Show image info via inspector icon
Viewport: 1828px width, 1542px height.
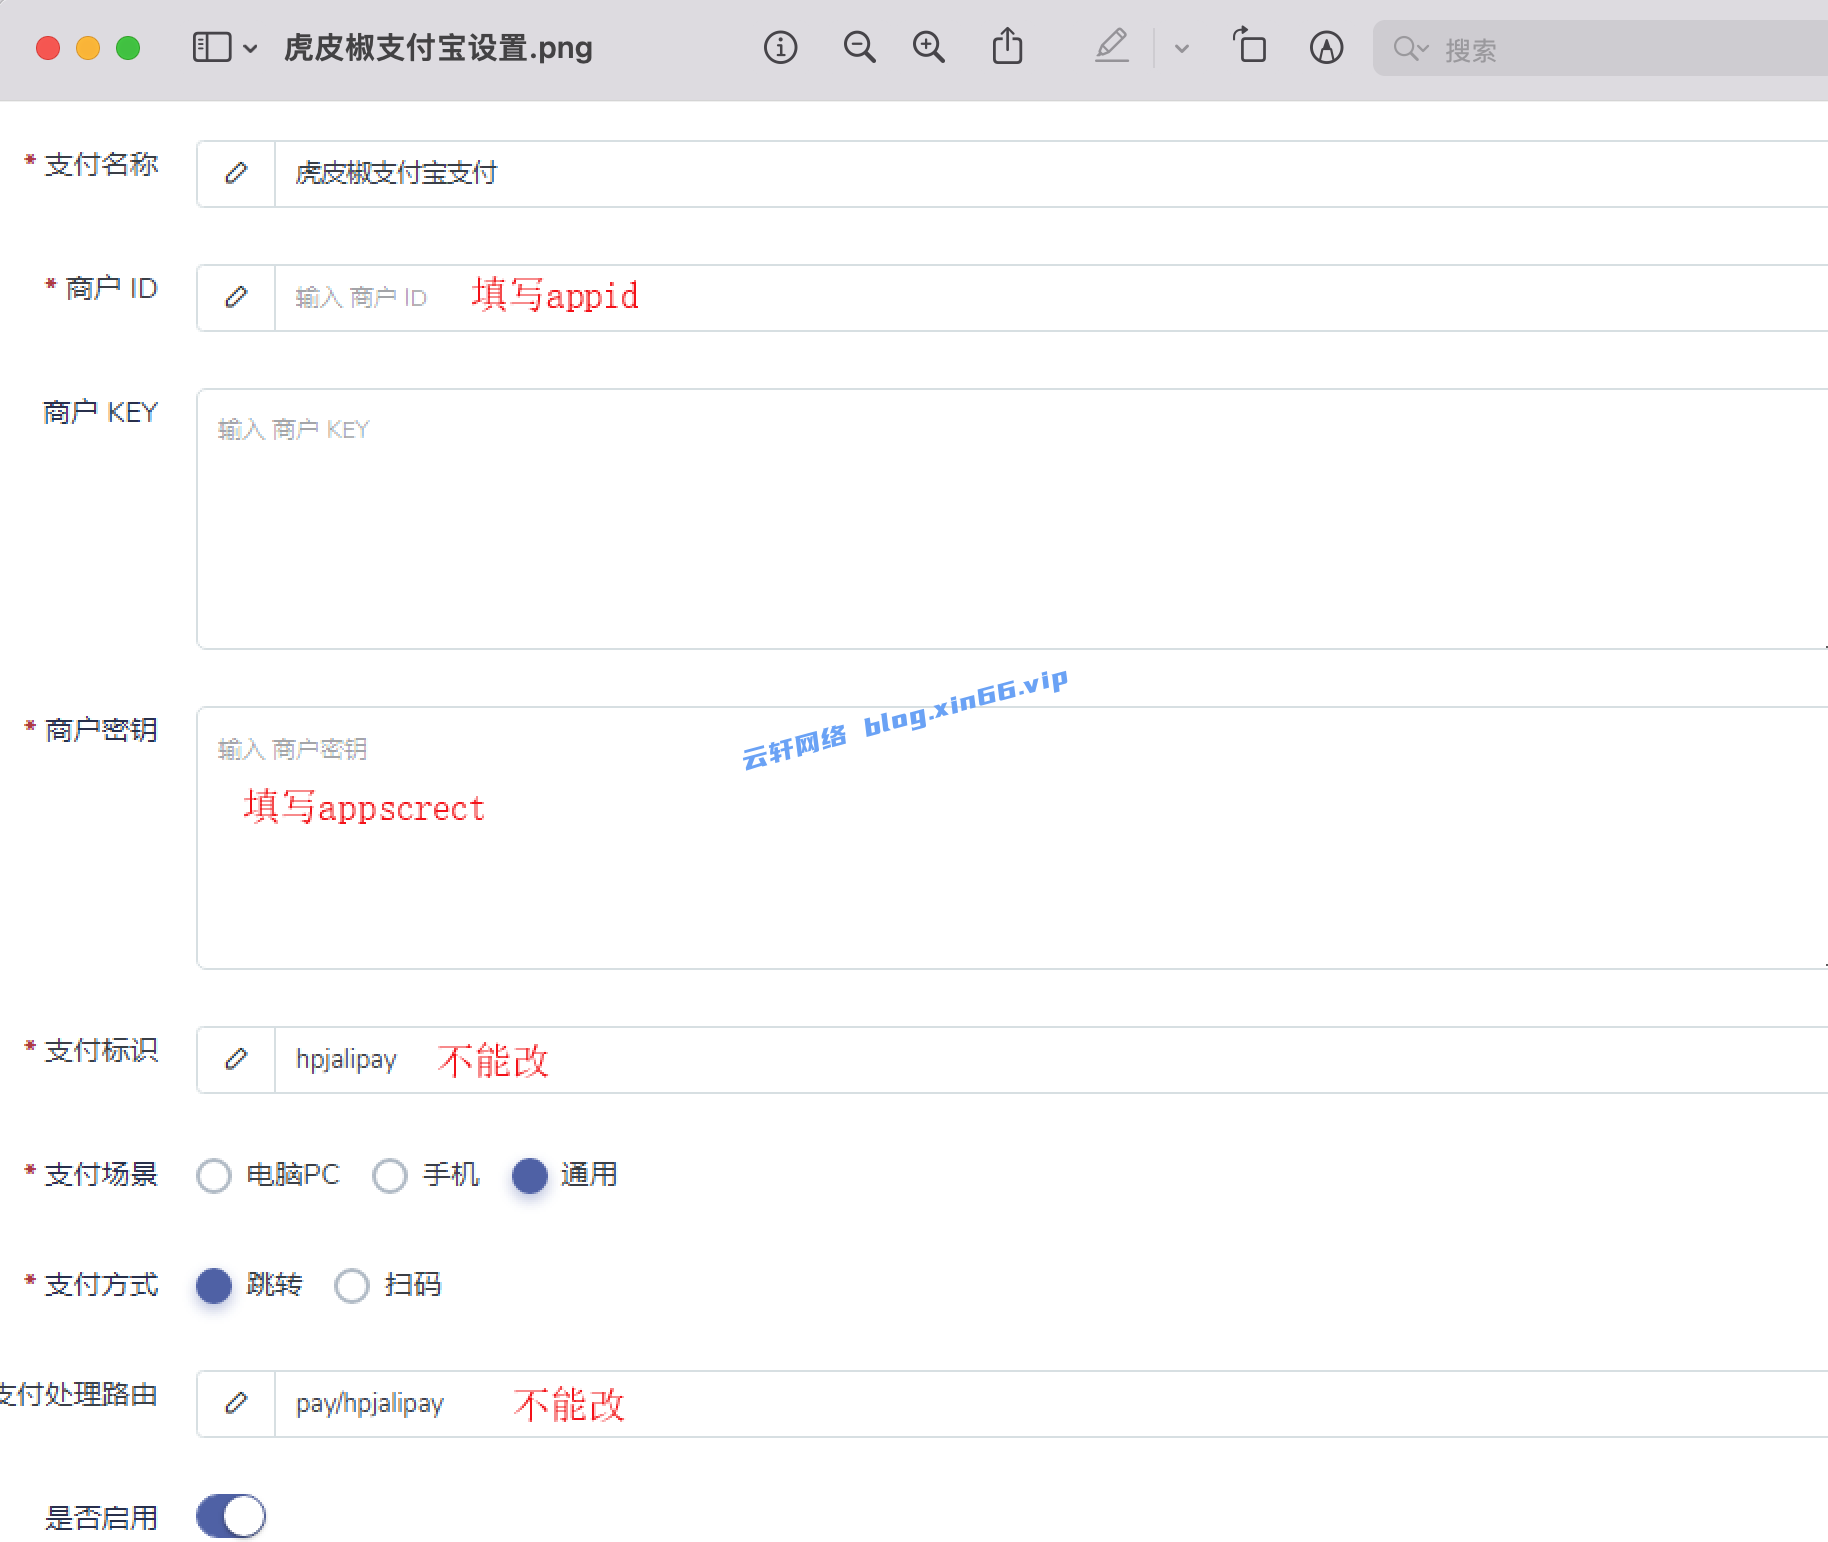pos(780,47)
